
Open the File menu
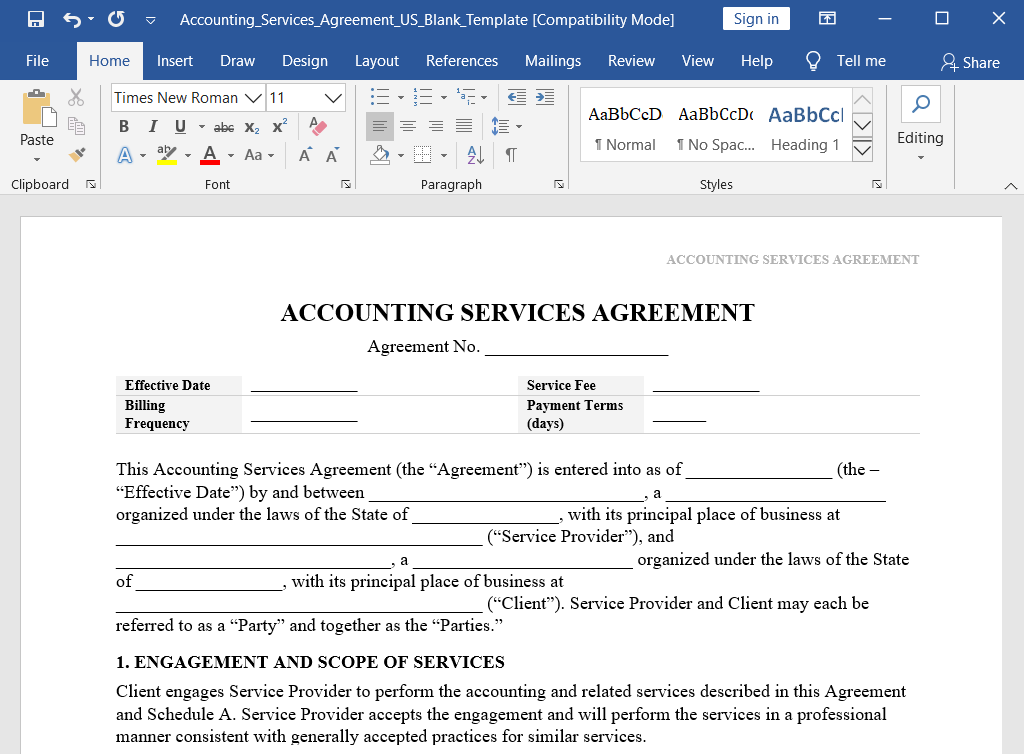[x=37, y=61]
